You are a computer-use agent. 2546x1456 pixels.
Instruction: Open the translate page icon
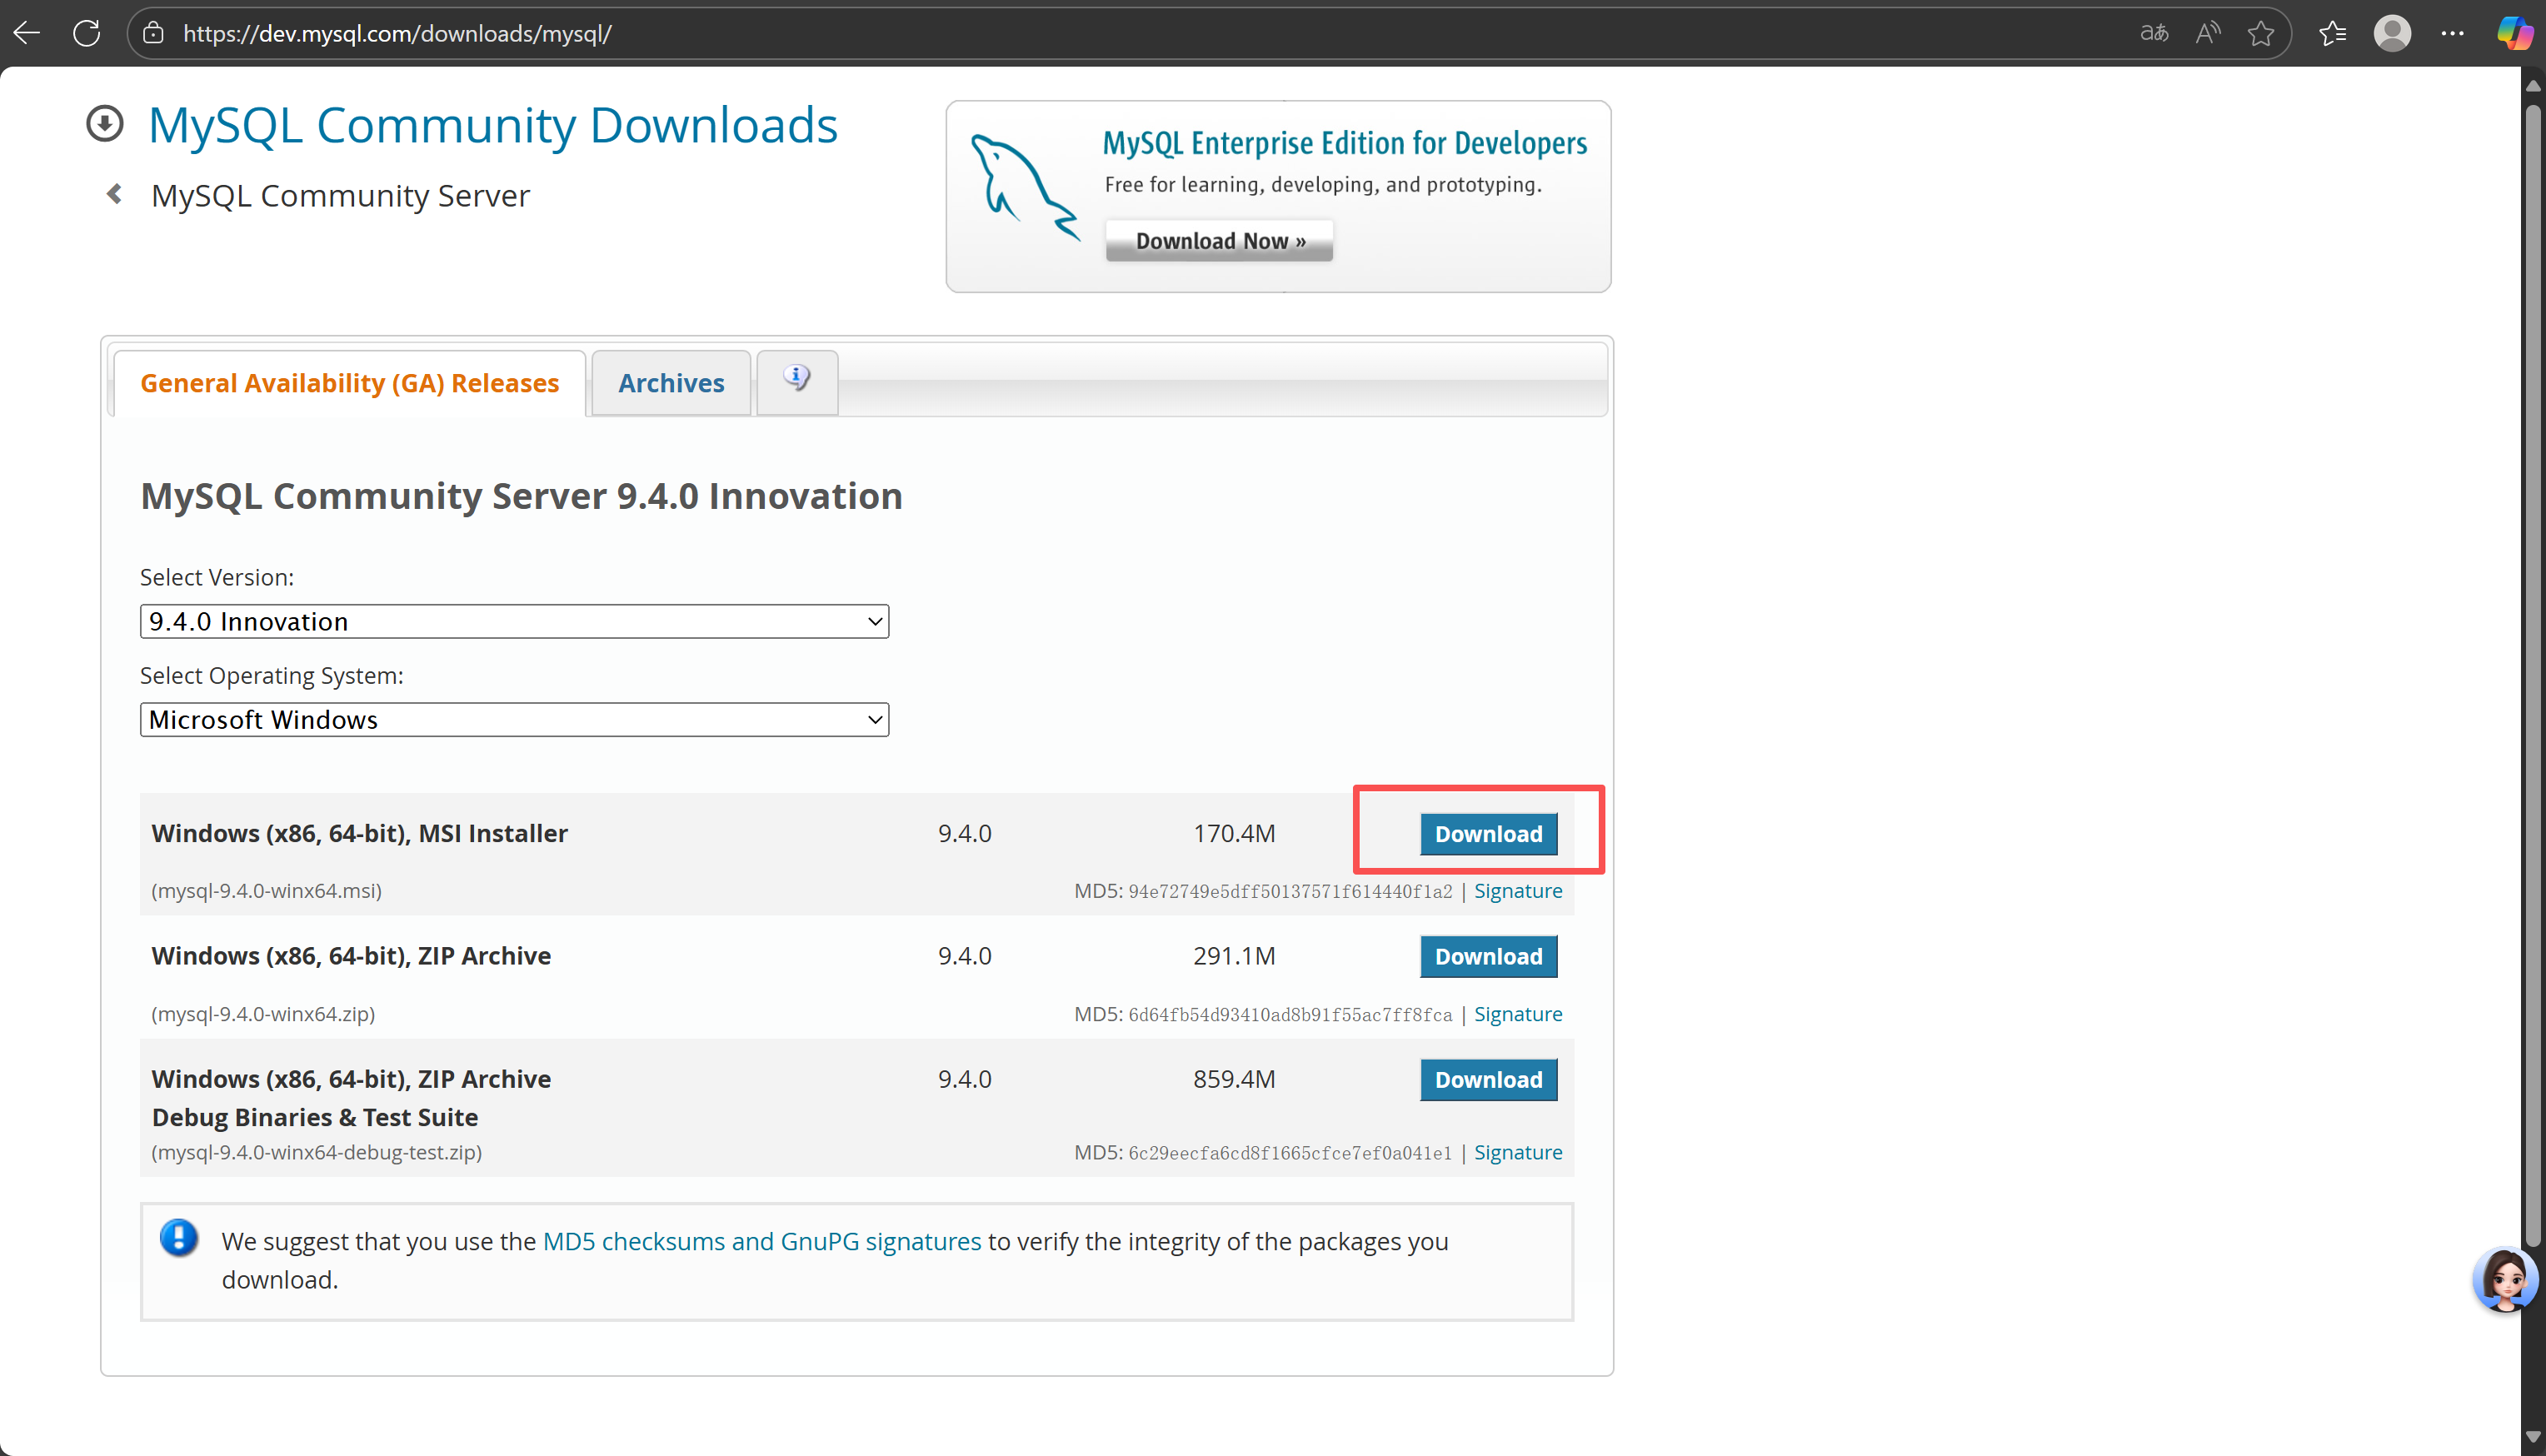[x=2153, y=33]
